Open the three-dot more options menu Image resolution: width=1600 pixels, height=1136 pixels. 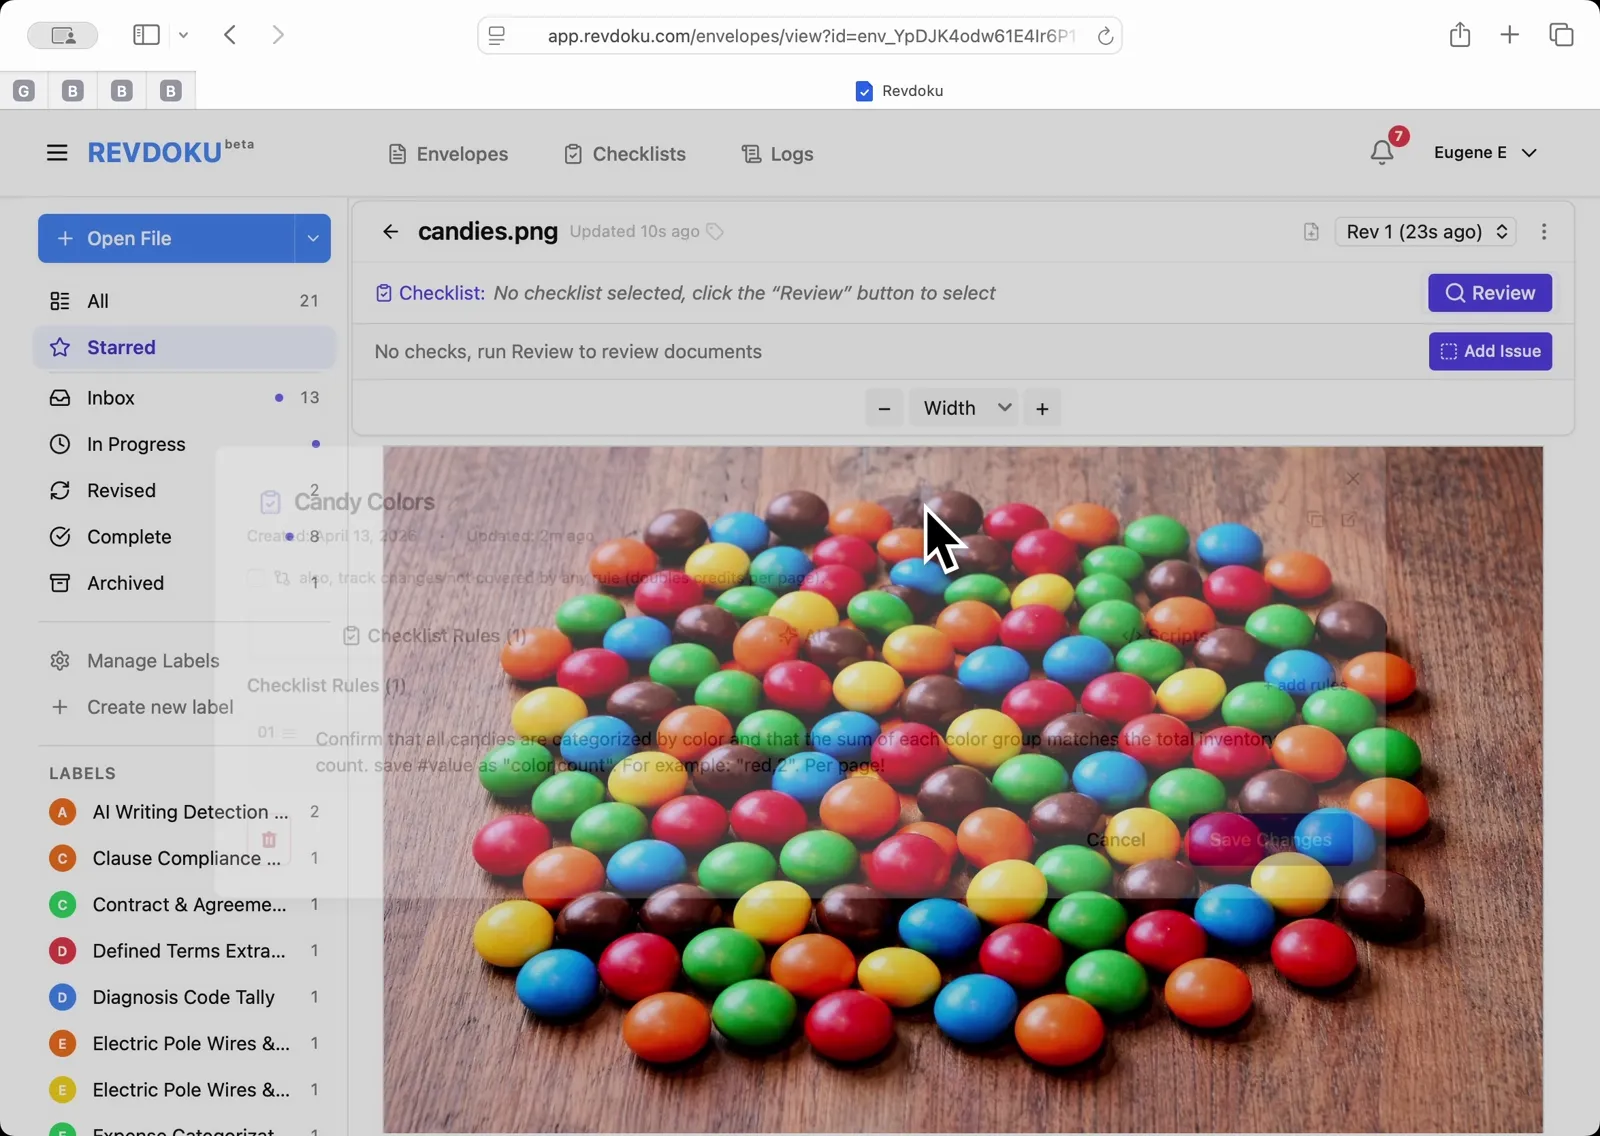1544,232
